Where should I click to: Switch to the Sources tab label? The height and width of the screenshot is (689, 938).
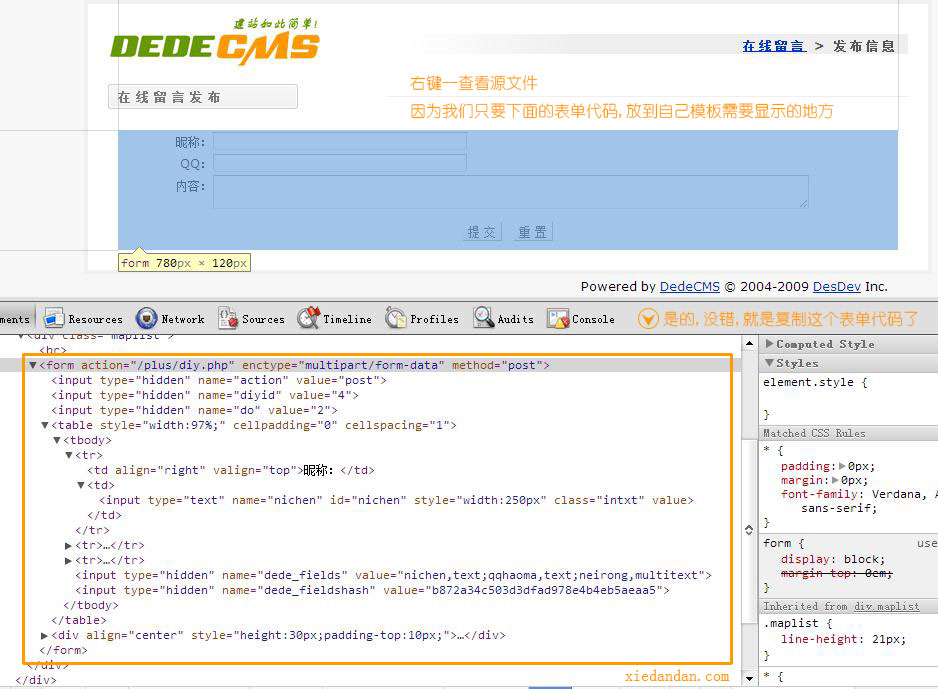(x=263, y=319)
